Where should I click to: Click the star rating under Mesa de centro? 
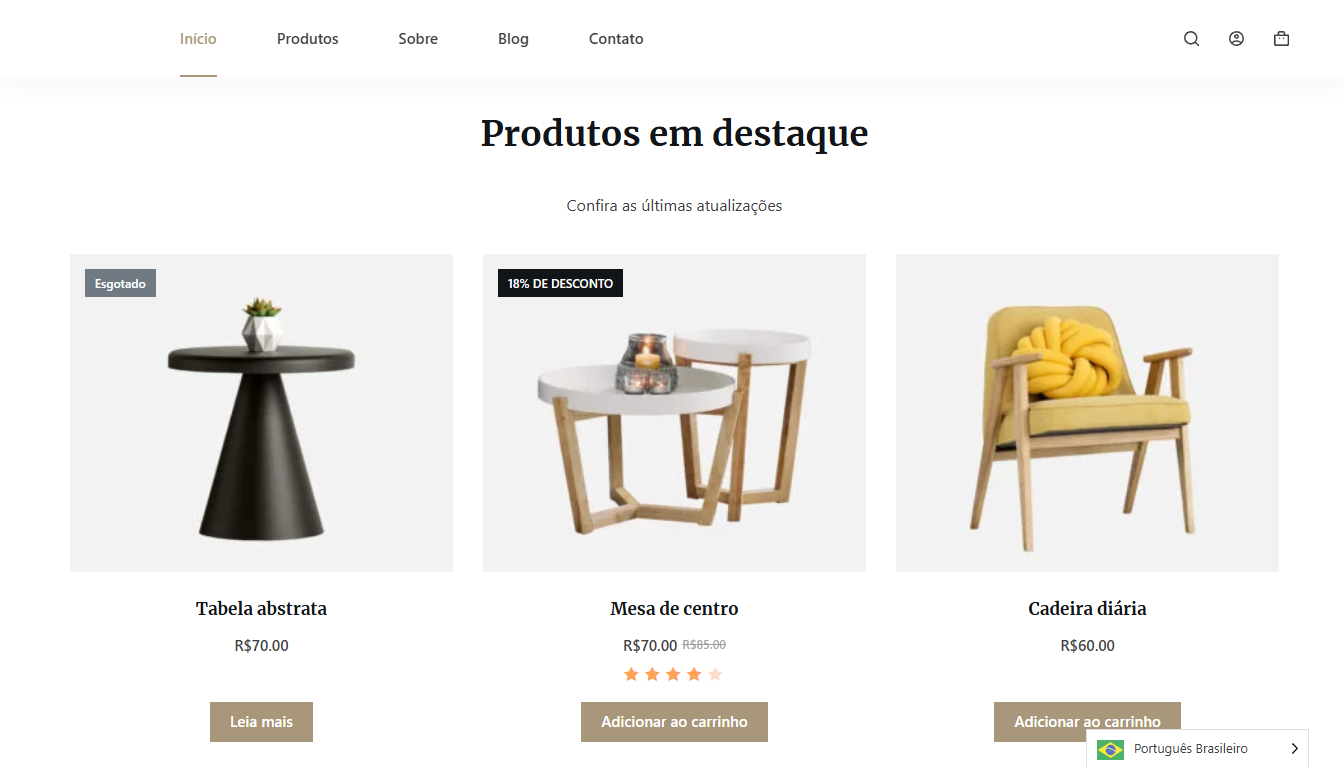coord(673,674)
